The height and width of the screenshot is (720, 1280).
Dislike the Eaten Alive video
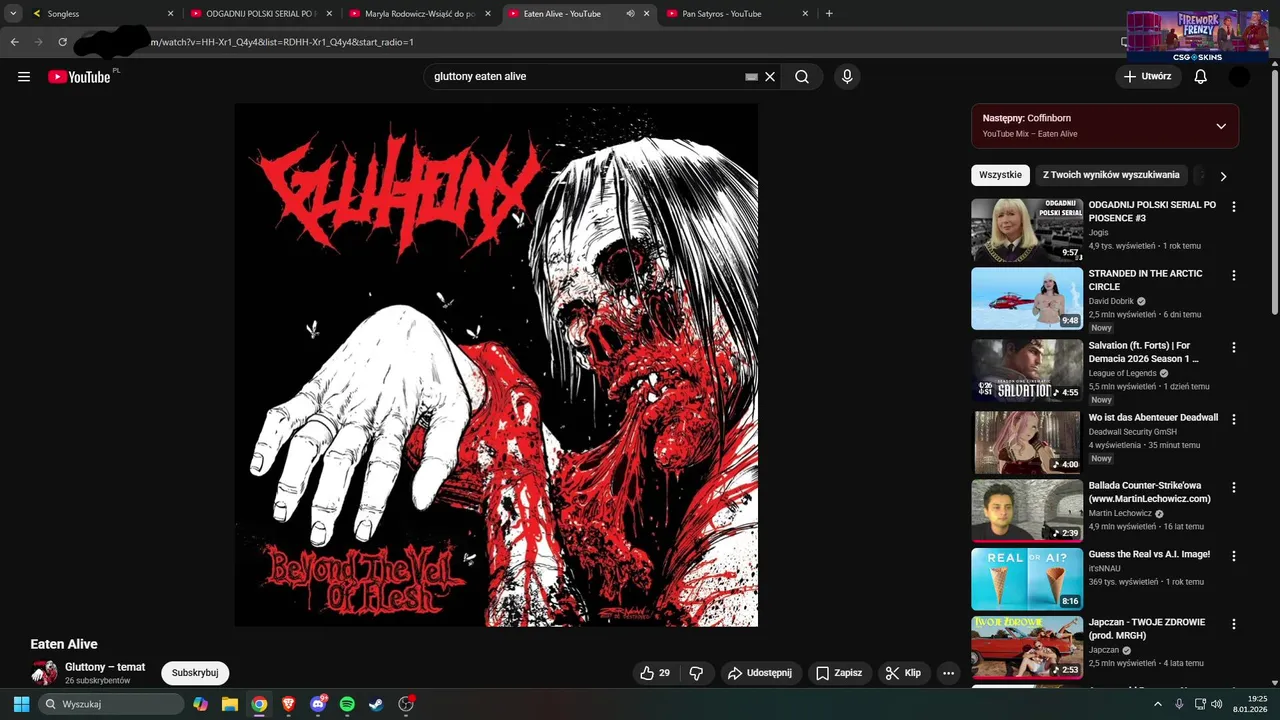697,673
